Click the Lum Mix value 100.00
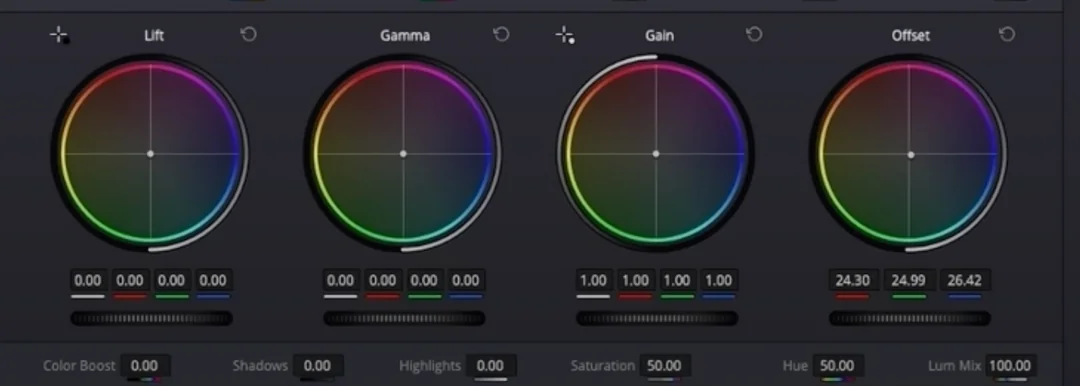The height and width of the screenshot is (386, 1080). click(x=1010, y=365)
